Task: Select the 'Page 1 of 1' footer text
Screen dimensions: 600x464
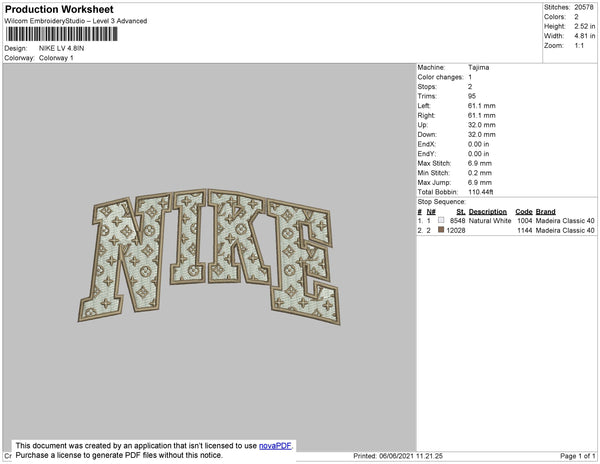Action: tap(578, 456)
